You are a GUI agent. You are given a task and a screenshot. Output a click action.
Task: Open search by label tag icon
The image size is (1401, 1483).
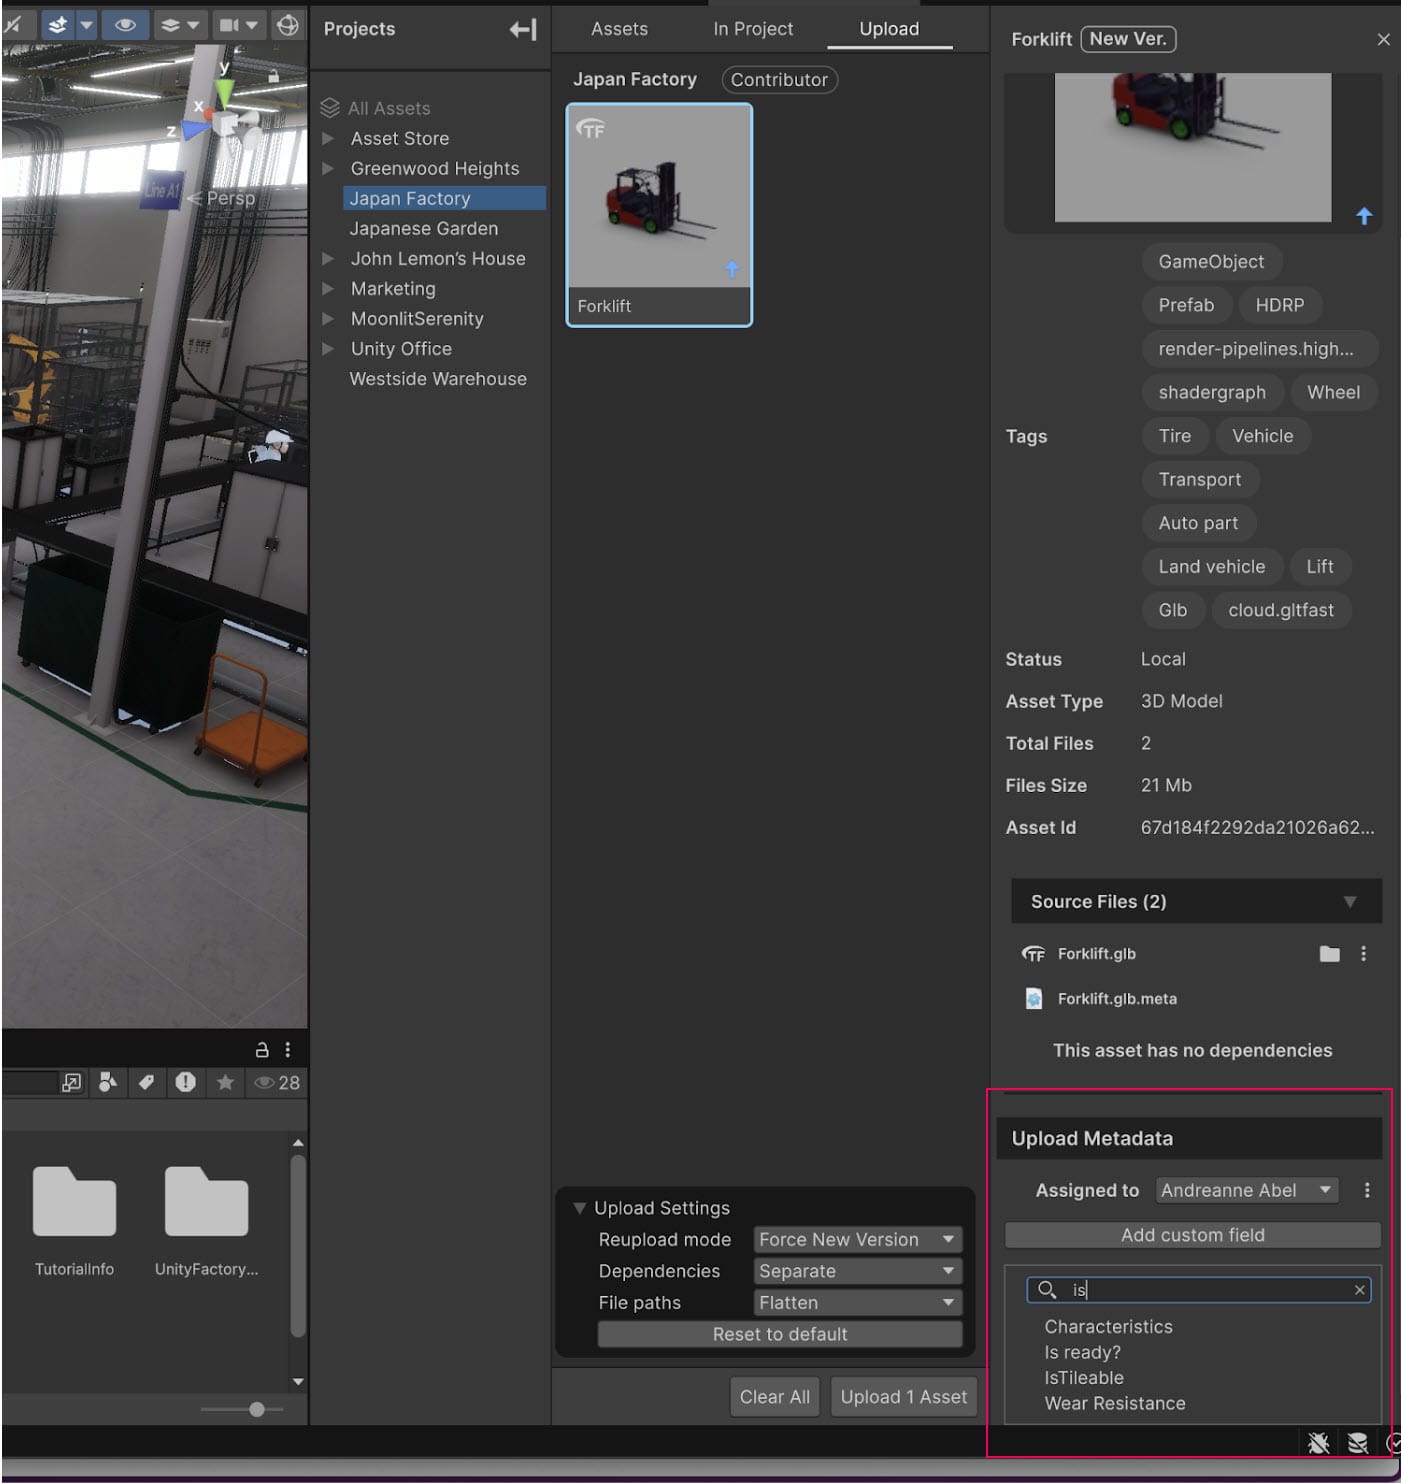(x=146, y=1083)
